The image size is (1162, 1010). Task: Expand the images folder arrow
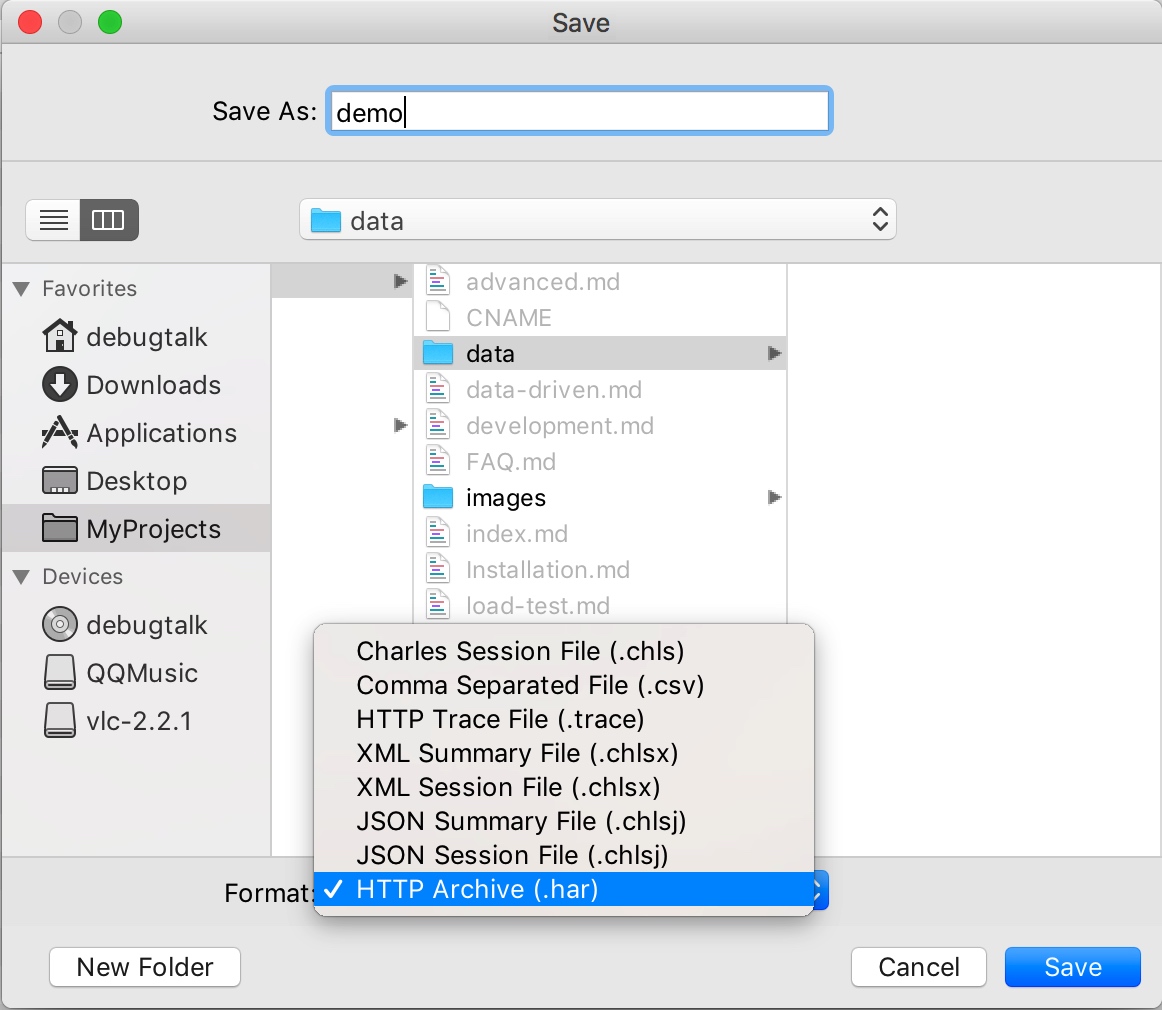773,497
